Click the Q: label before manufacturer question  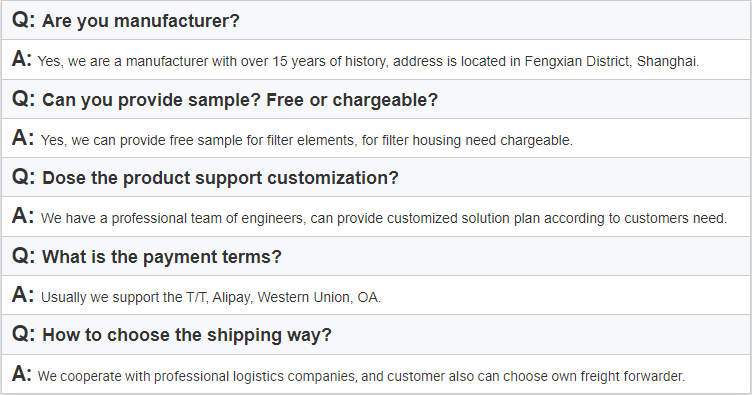click(x=24, y=21)
